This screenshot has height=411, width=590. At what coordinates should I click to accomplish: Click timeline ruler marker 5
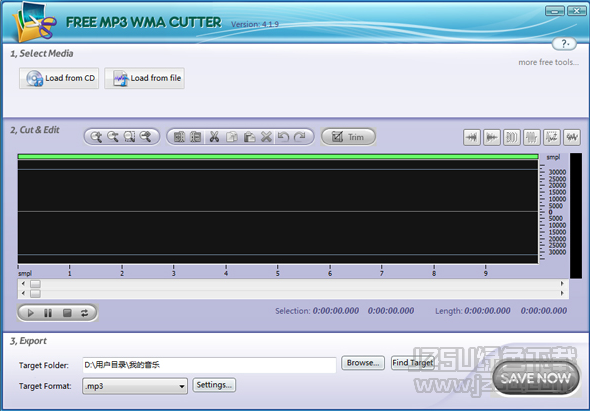click(x=277, y=273)
